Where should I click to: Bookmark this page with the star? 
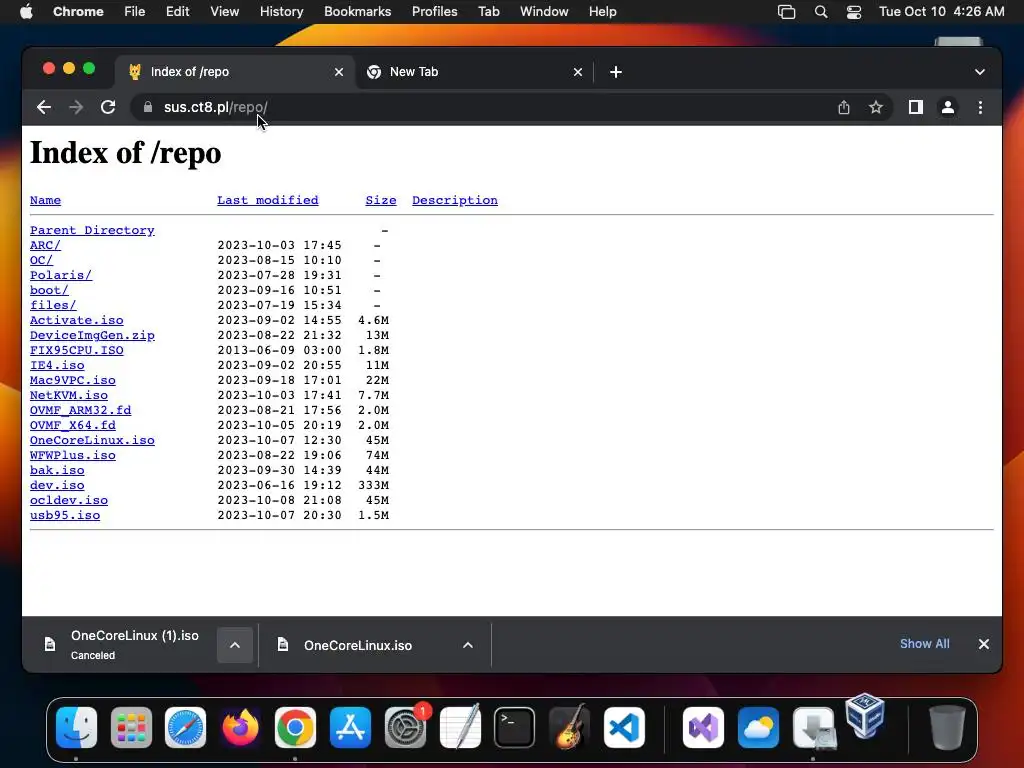coord(876,107)
